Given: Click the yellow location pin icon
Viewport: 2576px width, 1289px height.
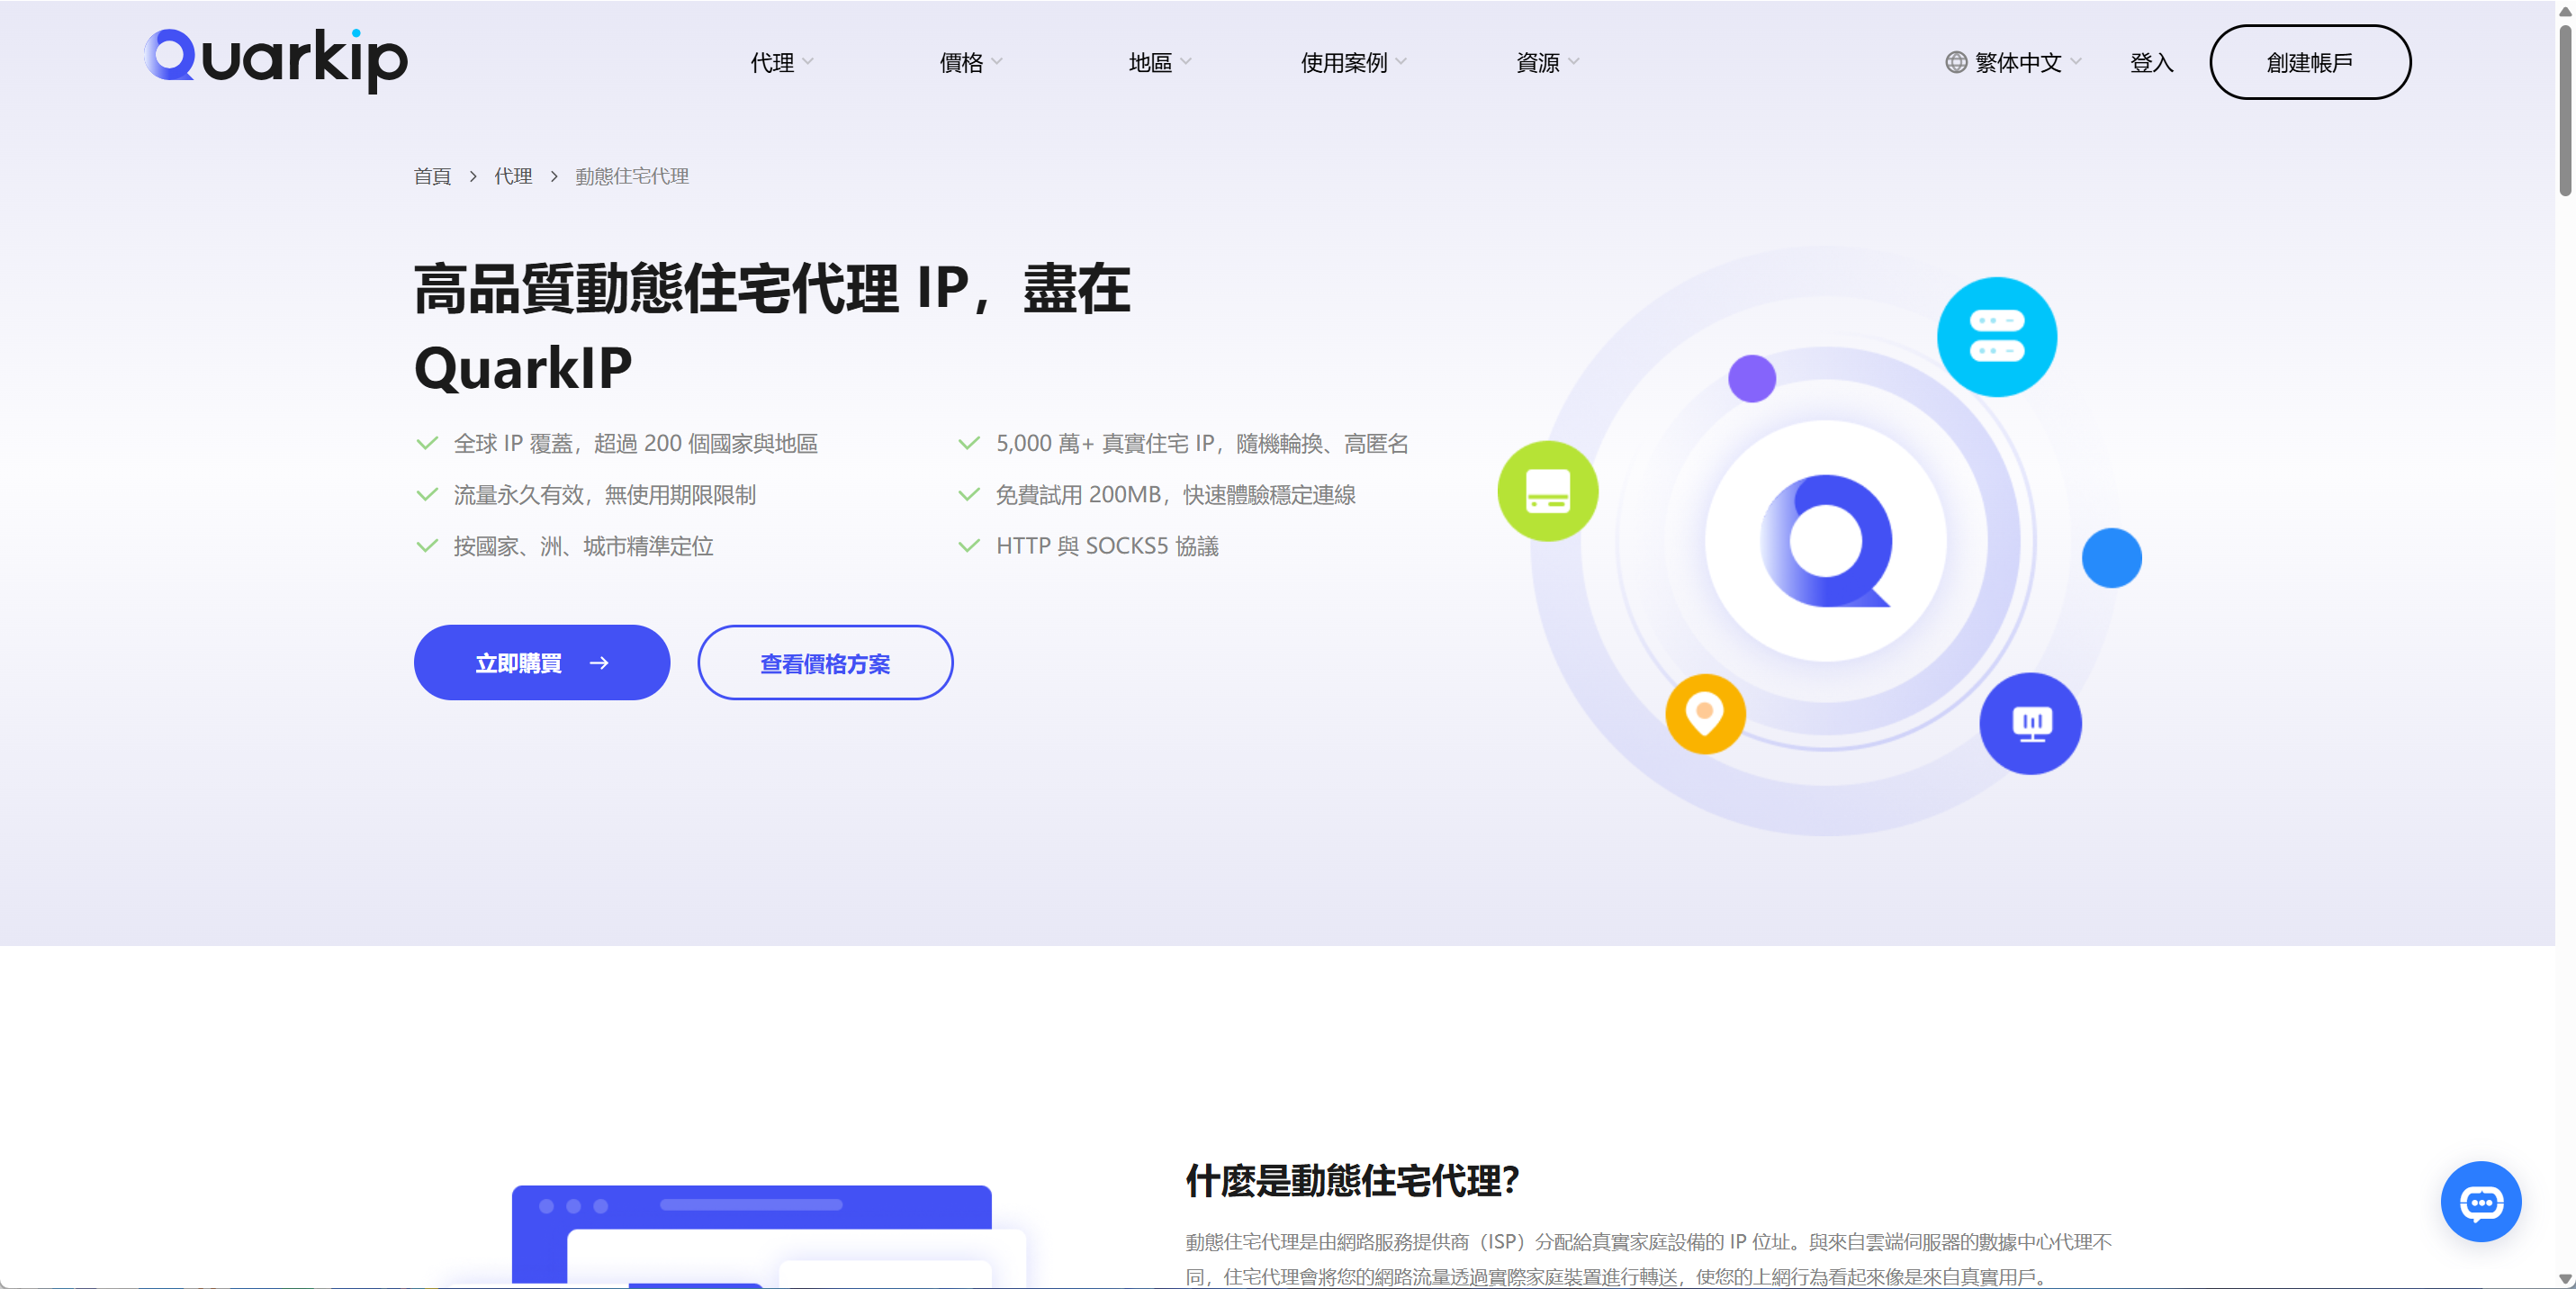Looking at the screenshot, I should tap(1705, 713).
